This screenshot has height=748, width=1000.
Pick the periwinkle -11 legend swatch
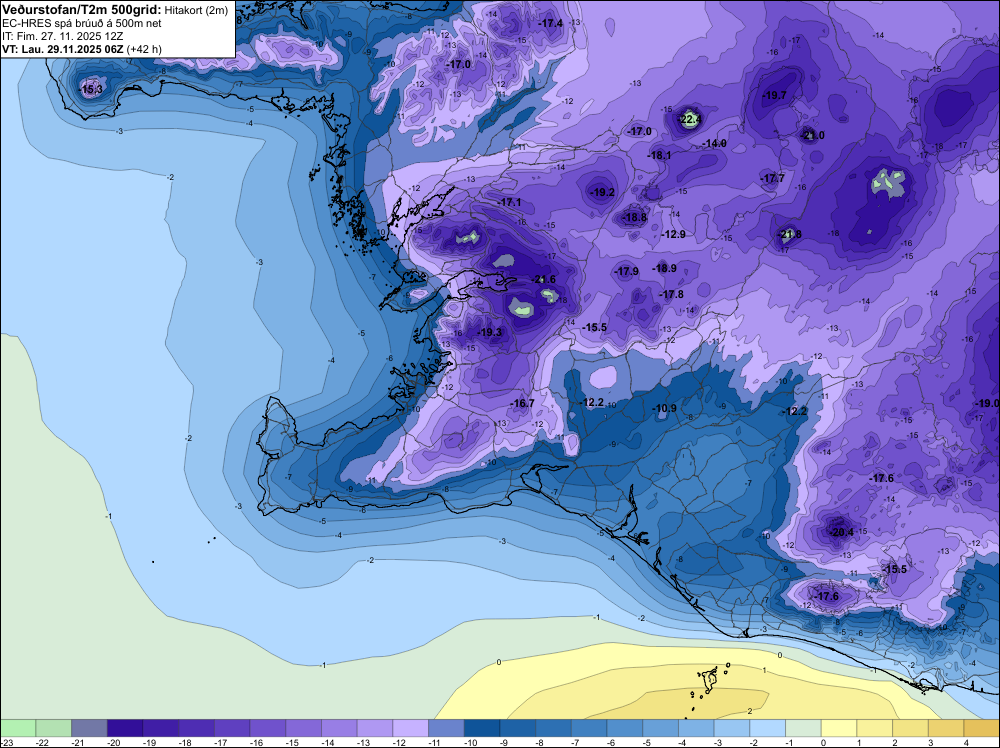[x=446, y=728]
